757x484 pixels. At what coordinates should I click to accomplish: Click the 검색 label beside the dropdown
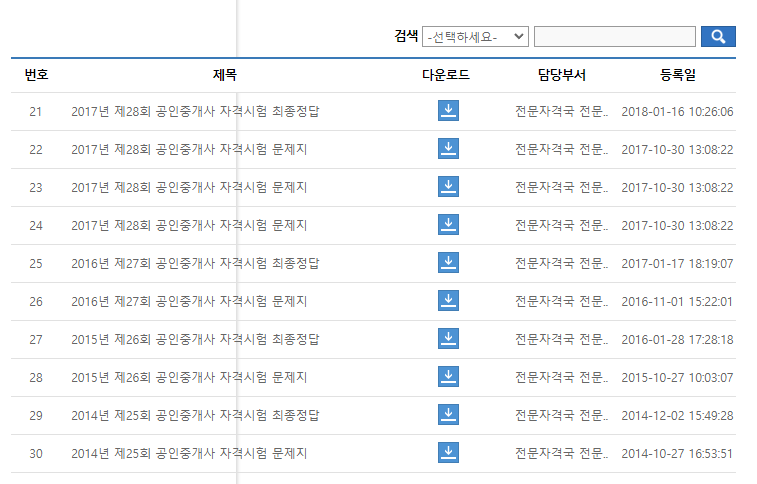pos(406,36)
